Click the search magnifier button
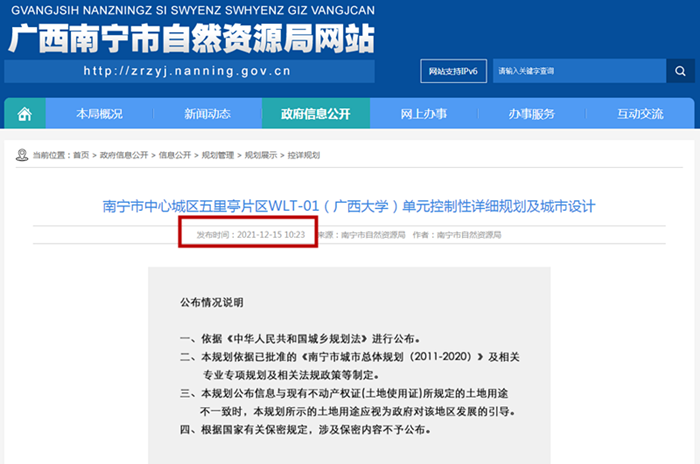Screen dimensions: 700x464 point(680,71)
